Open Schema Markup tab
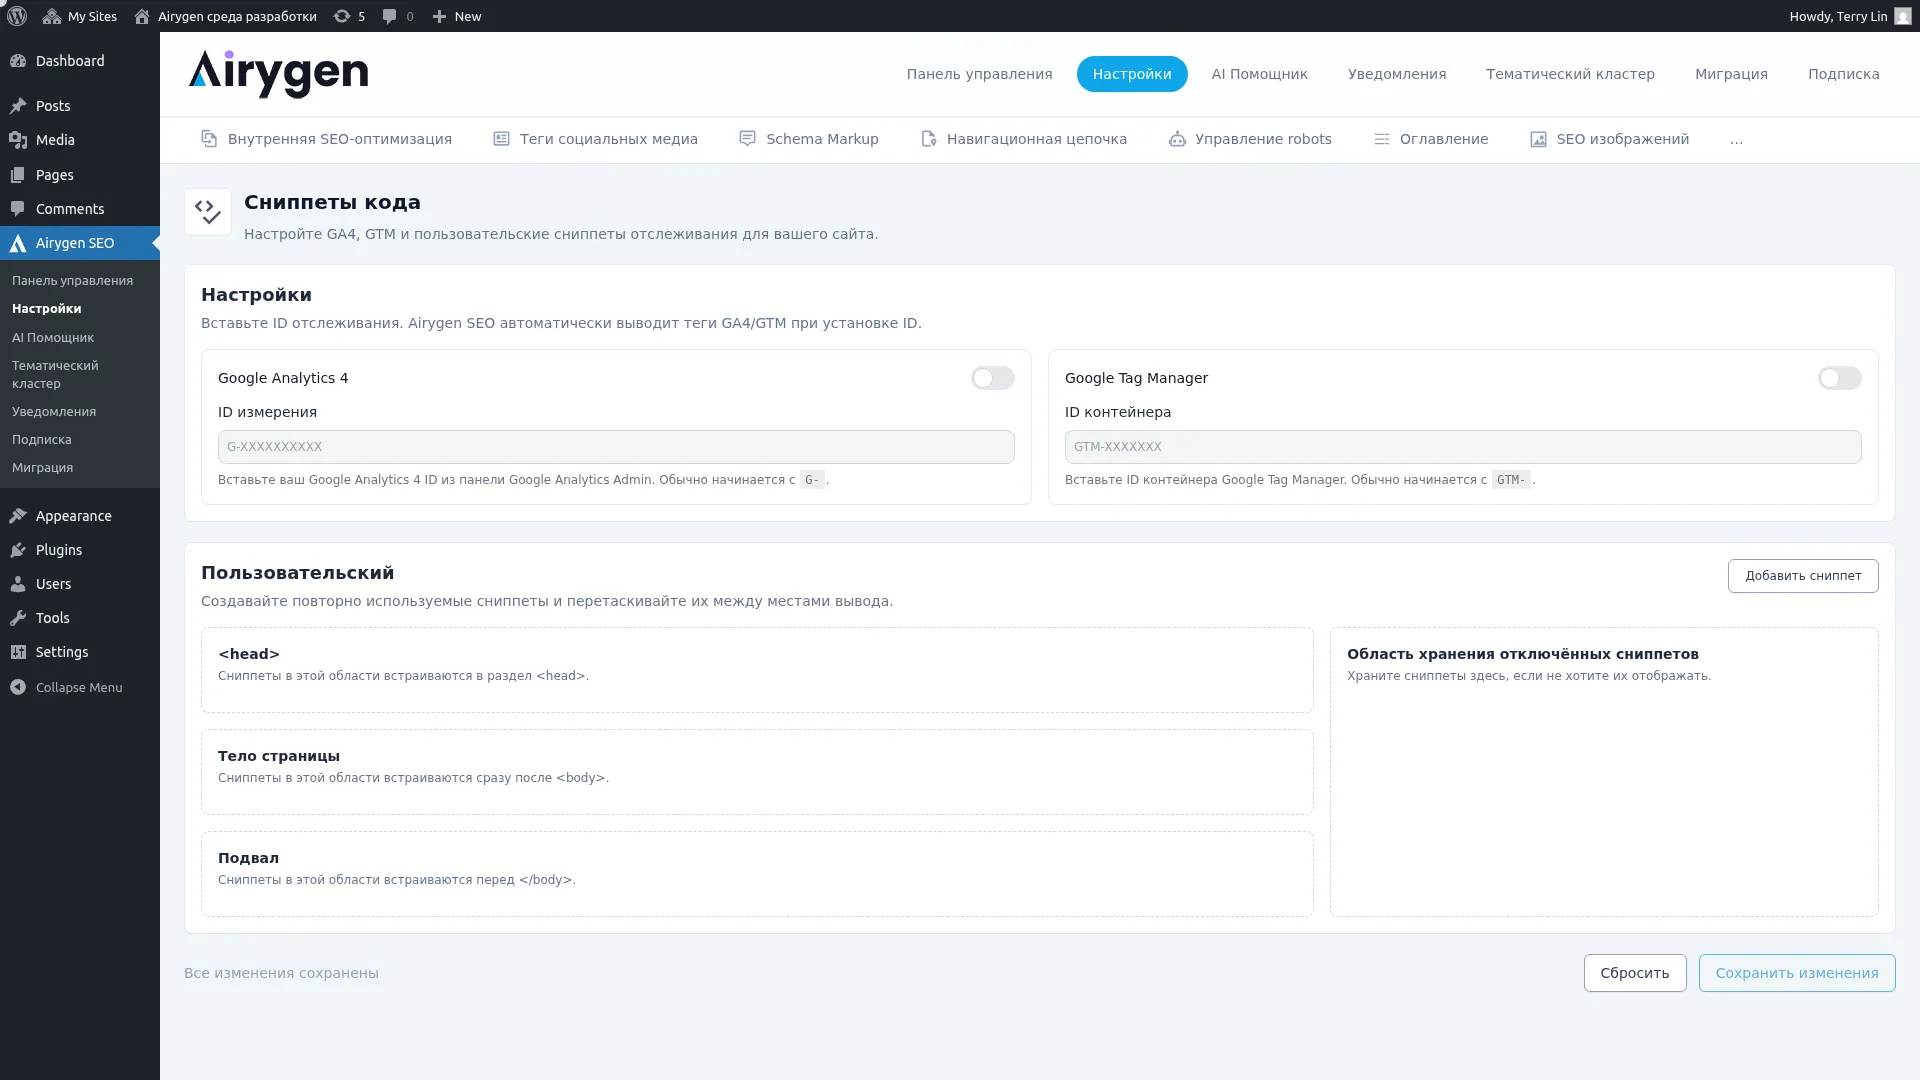Image resolution: width=1920 pixels, height=1080 pixels. (x=808, y=139)
